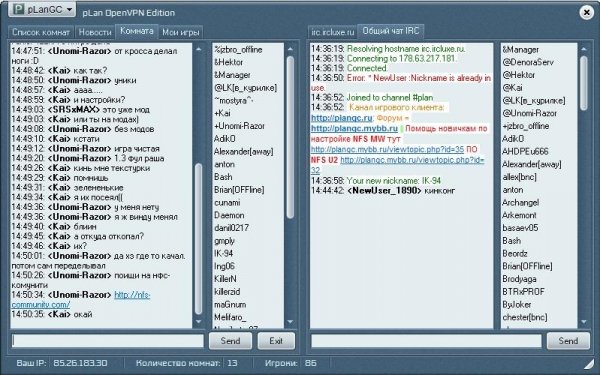Click the room user list scrollbar thumb
Viewport: 600px width, 375px height.
coord(290,137)
